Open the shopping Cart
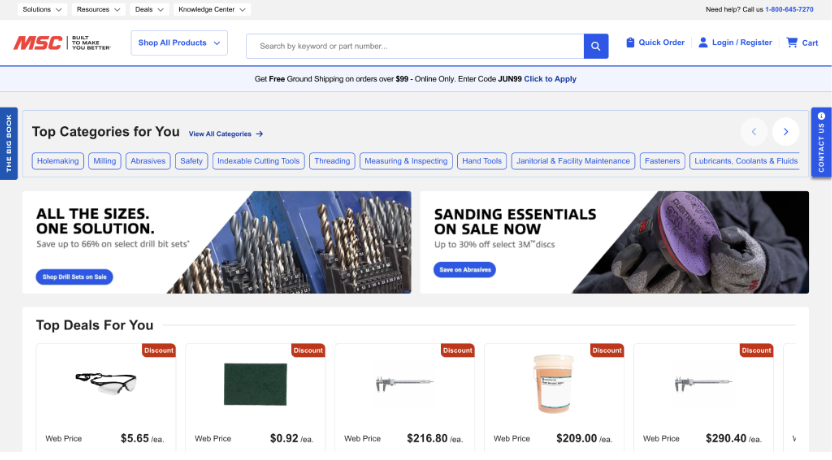The height and width of the screenshot is (460, 832). 802,42
